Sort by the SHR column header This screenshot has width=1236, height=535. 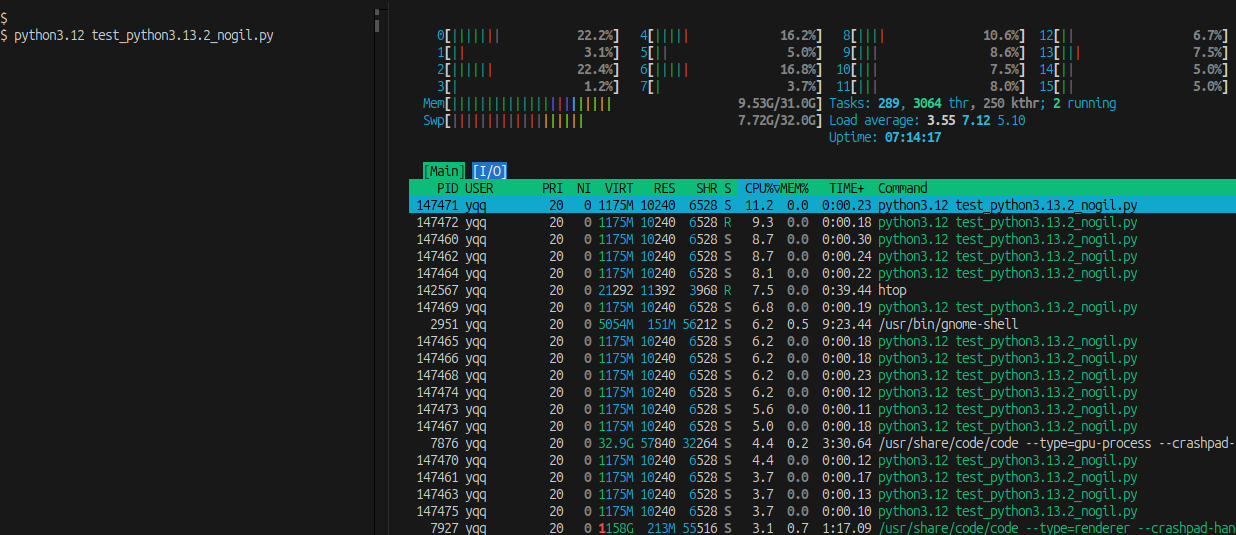click(x=706, y=188)
